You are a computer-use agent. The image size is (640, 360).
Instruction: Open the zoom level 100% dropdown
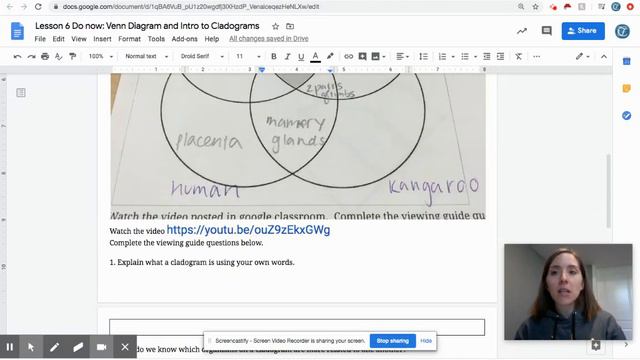pyautogui.click(x=101, y=56)
